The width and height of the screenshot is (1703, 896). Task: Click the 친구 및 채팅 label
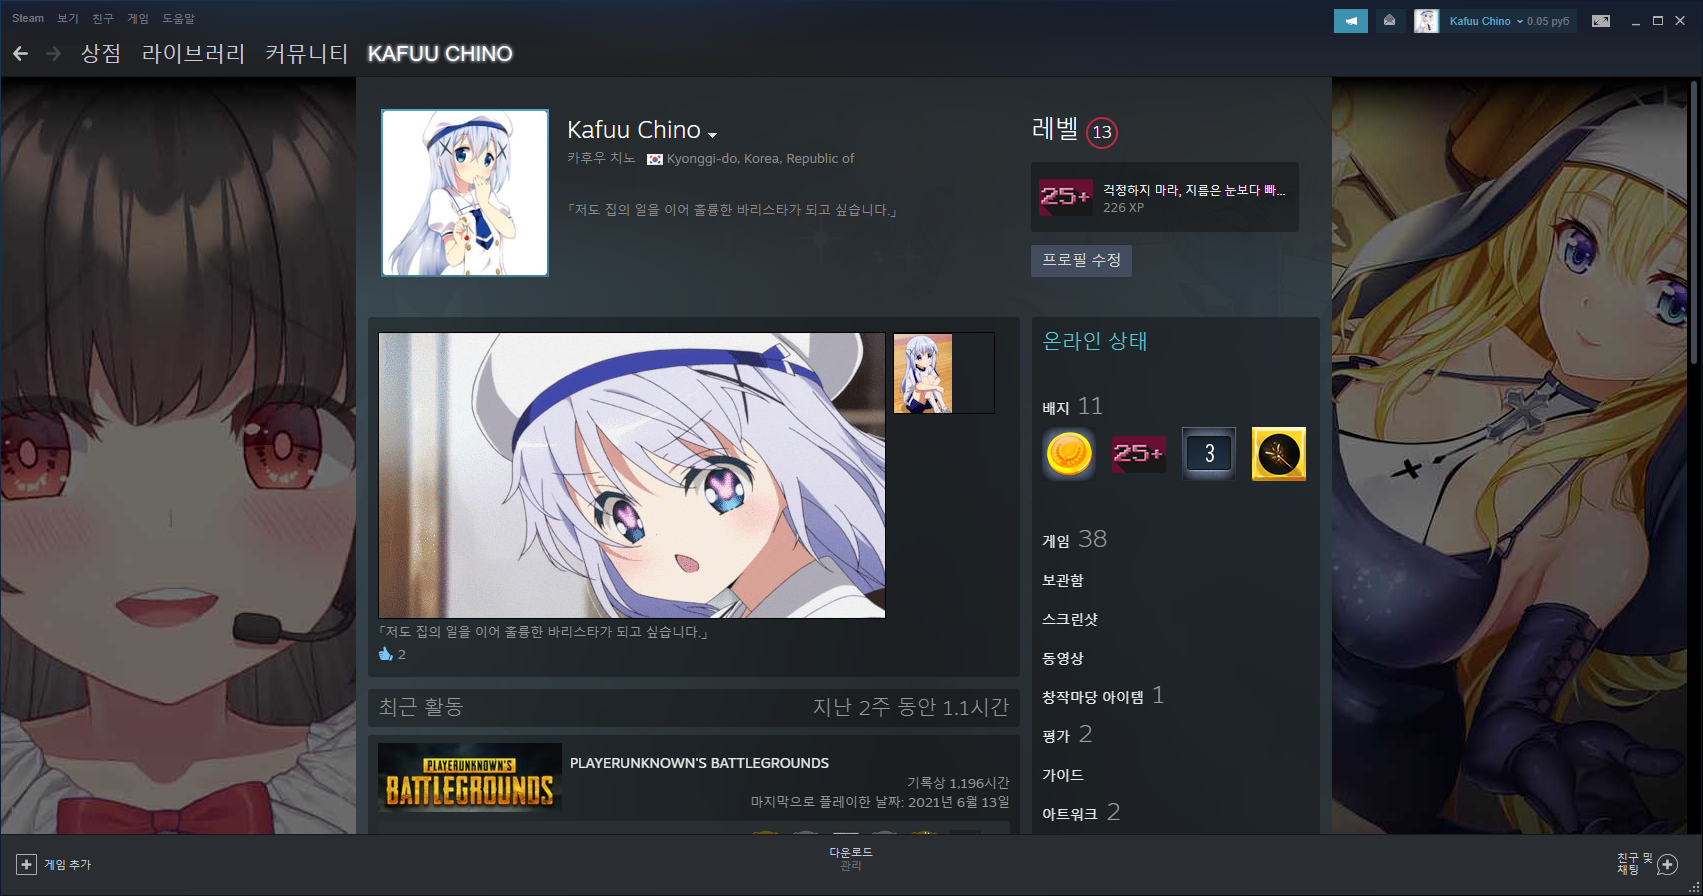coord(1635,864)
